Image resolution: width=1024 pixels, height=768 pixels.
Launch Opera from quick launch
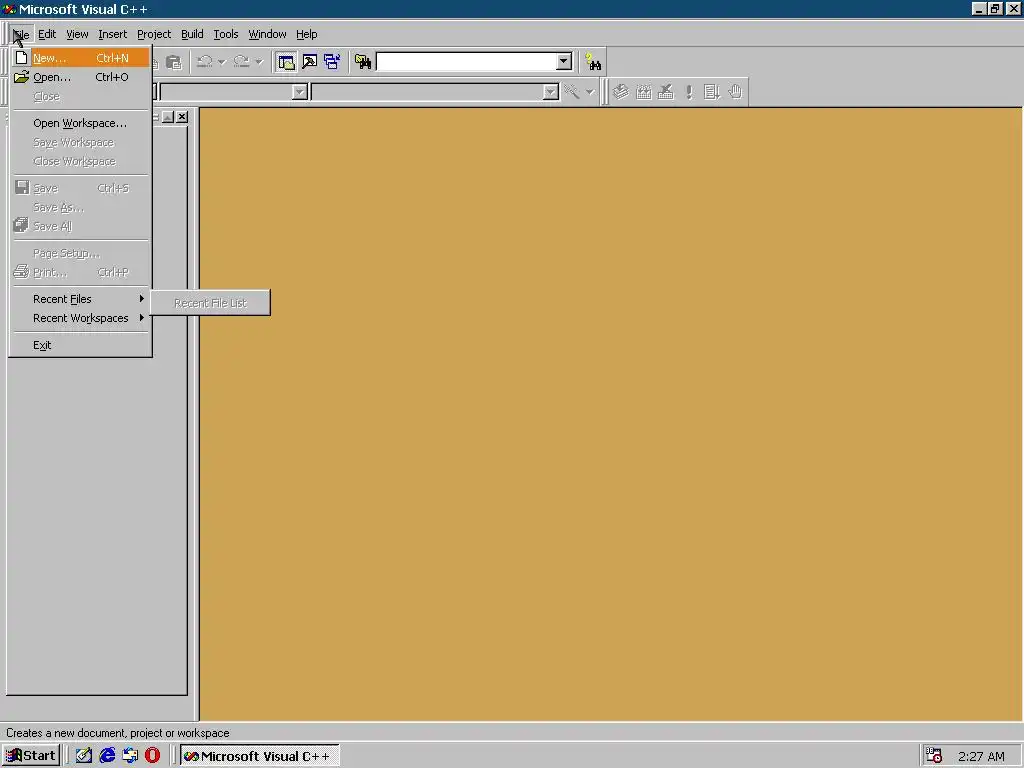click(x=152, y=756)
